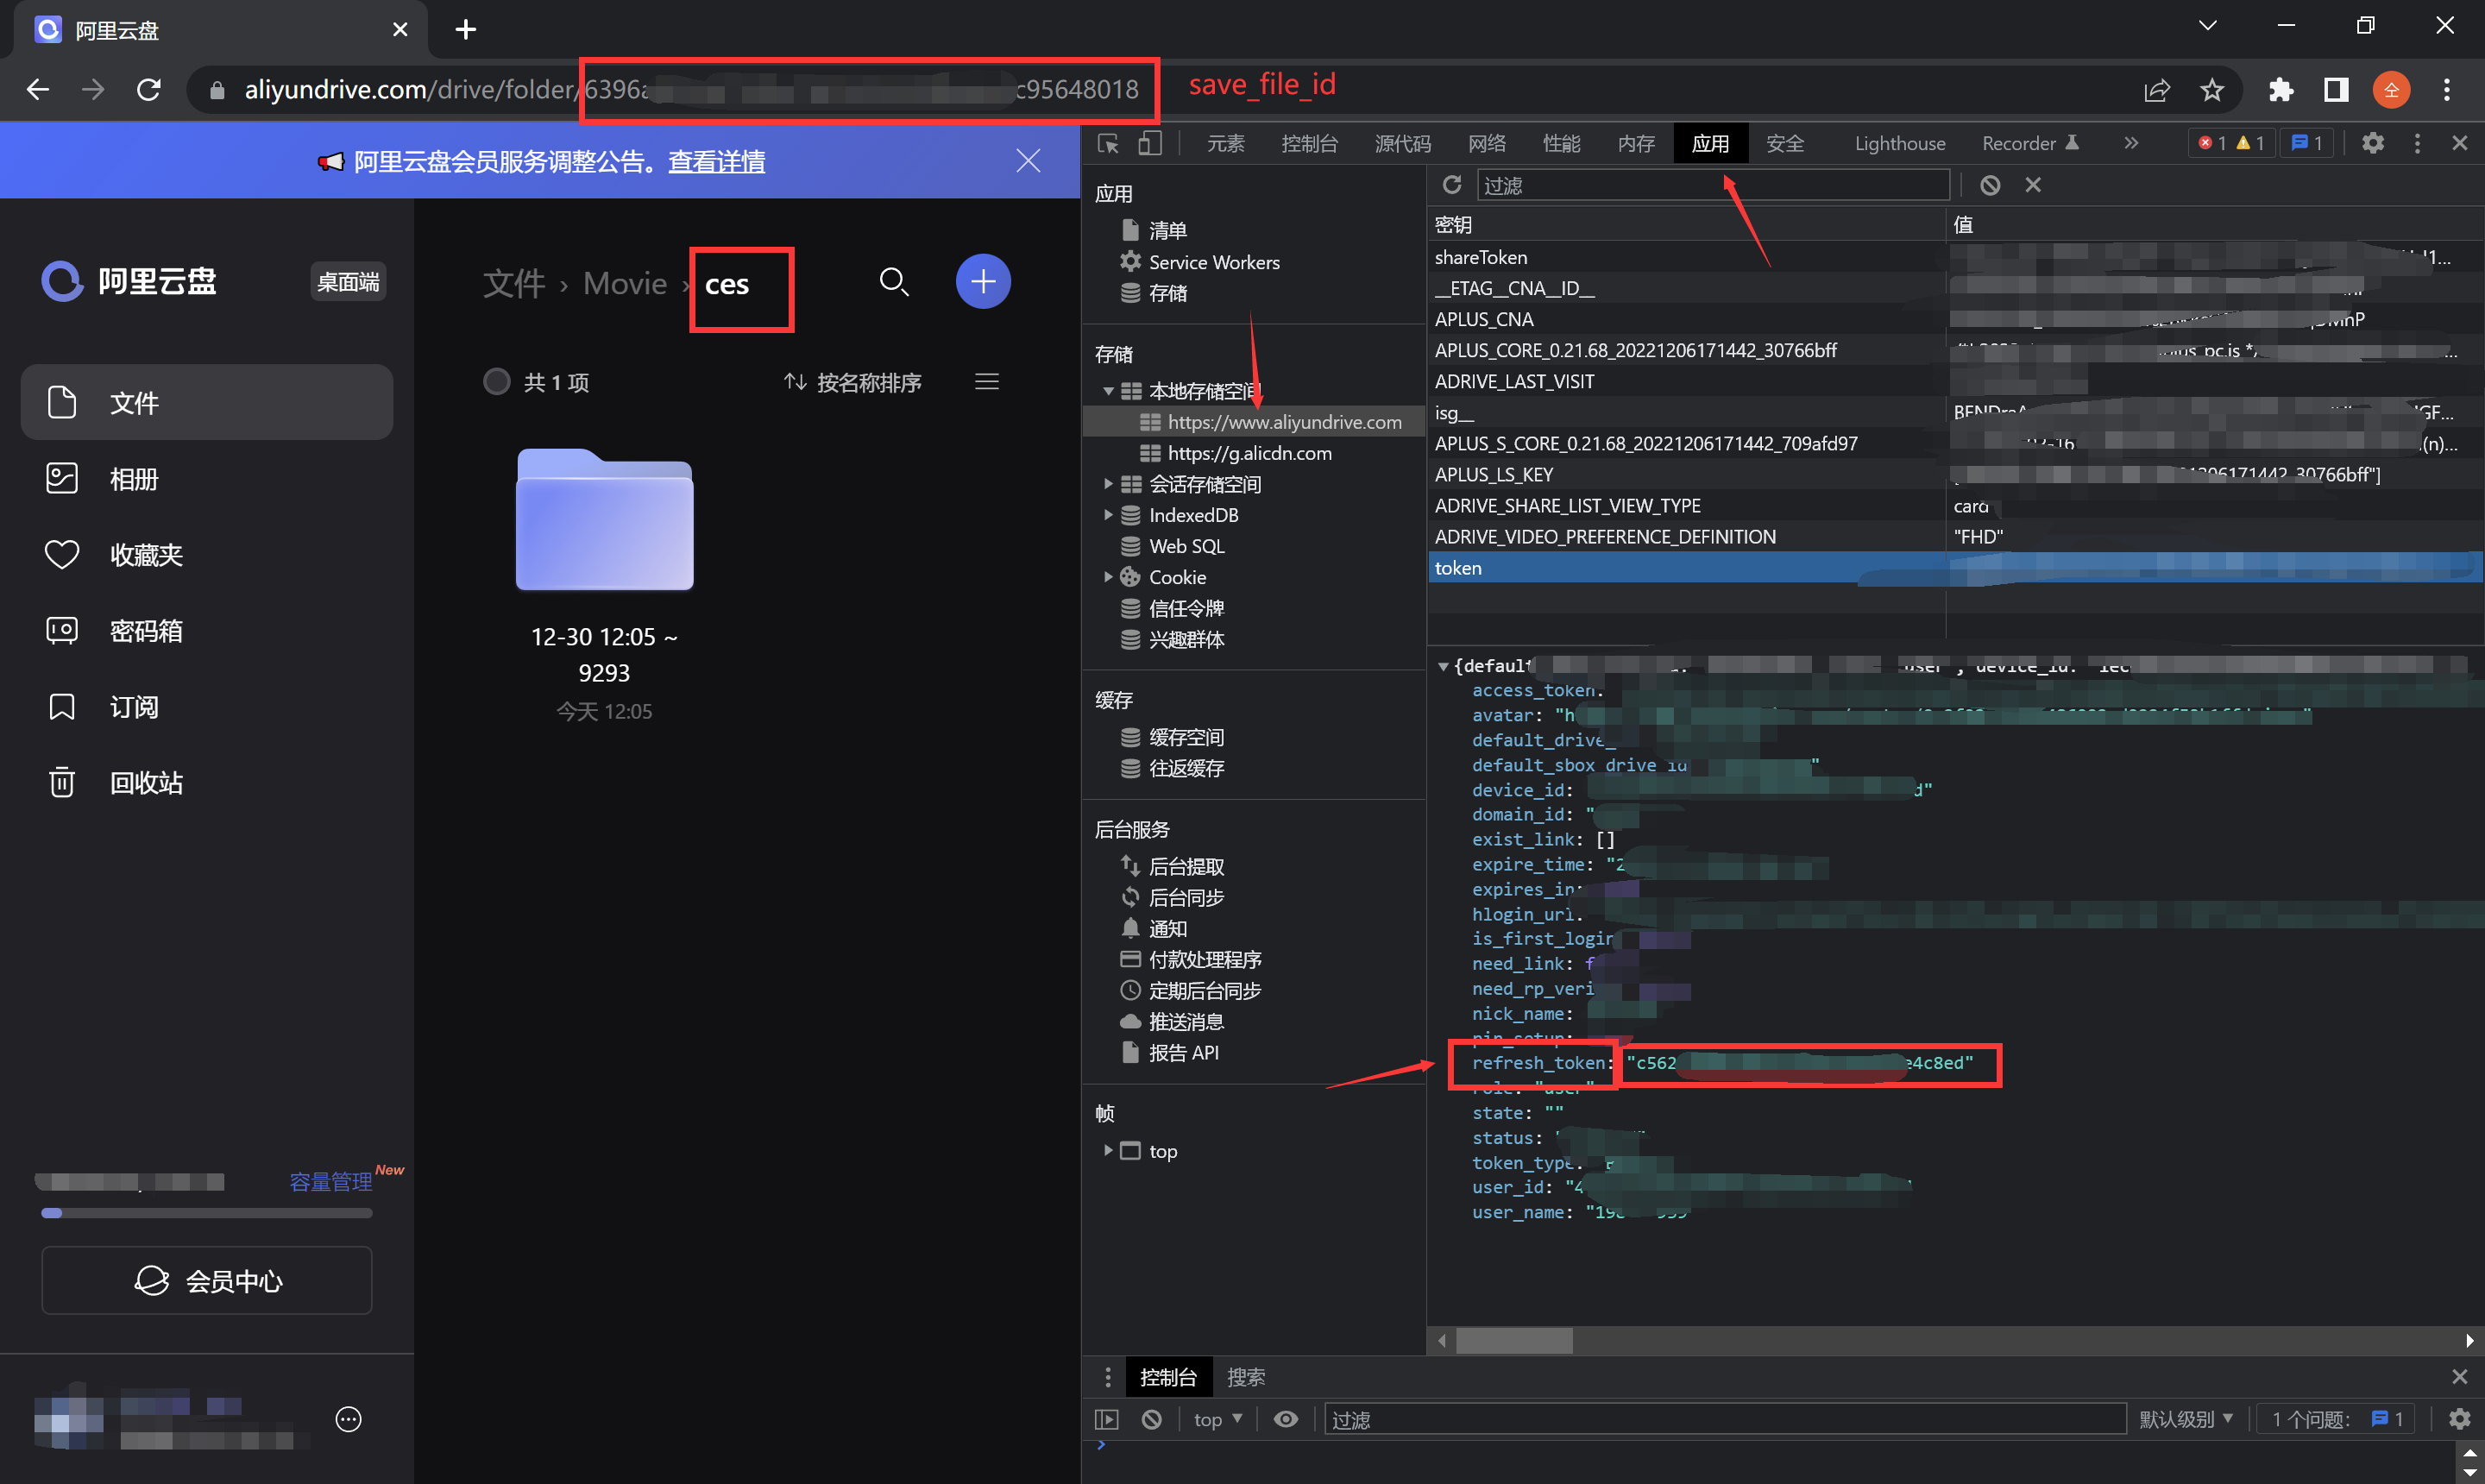
Task: Bookmark this page with the star icon
Action: [x=2211, y=90]
